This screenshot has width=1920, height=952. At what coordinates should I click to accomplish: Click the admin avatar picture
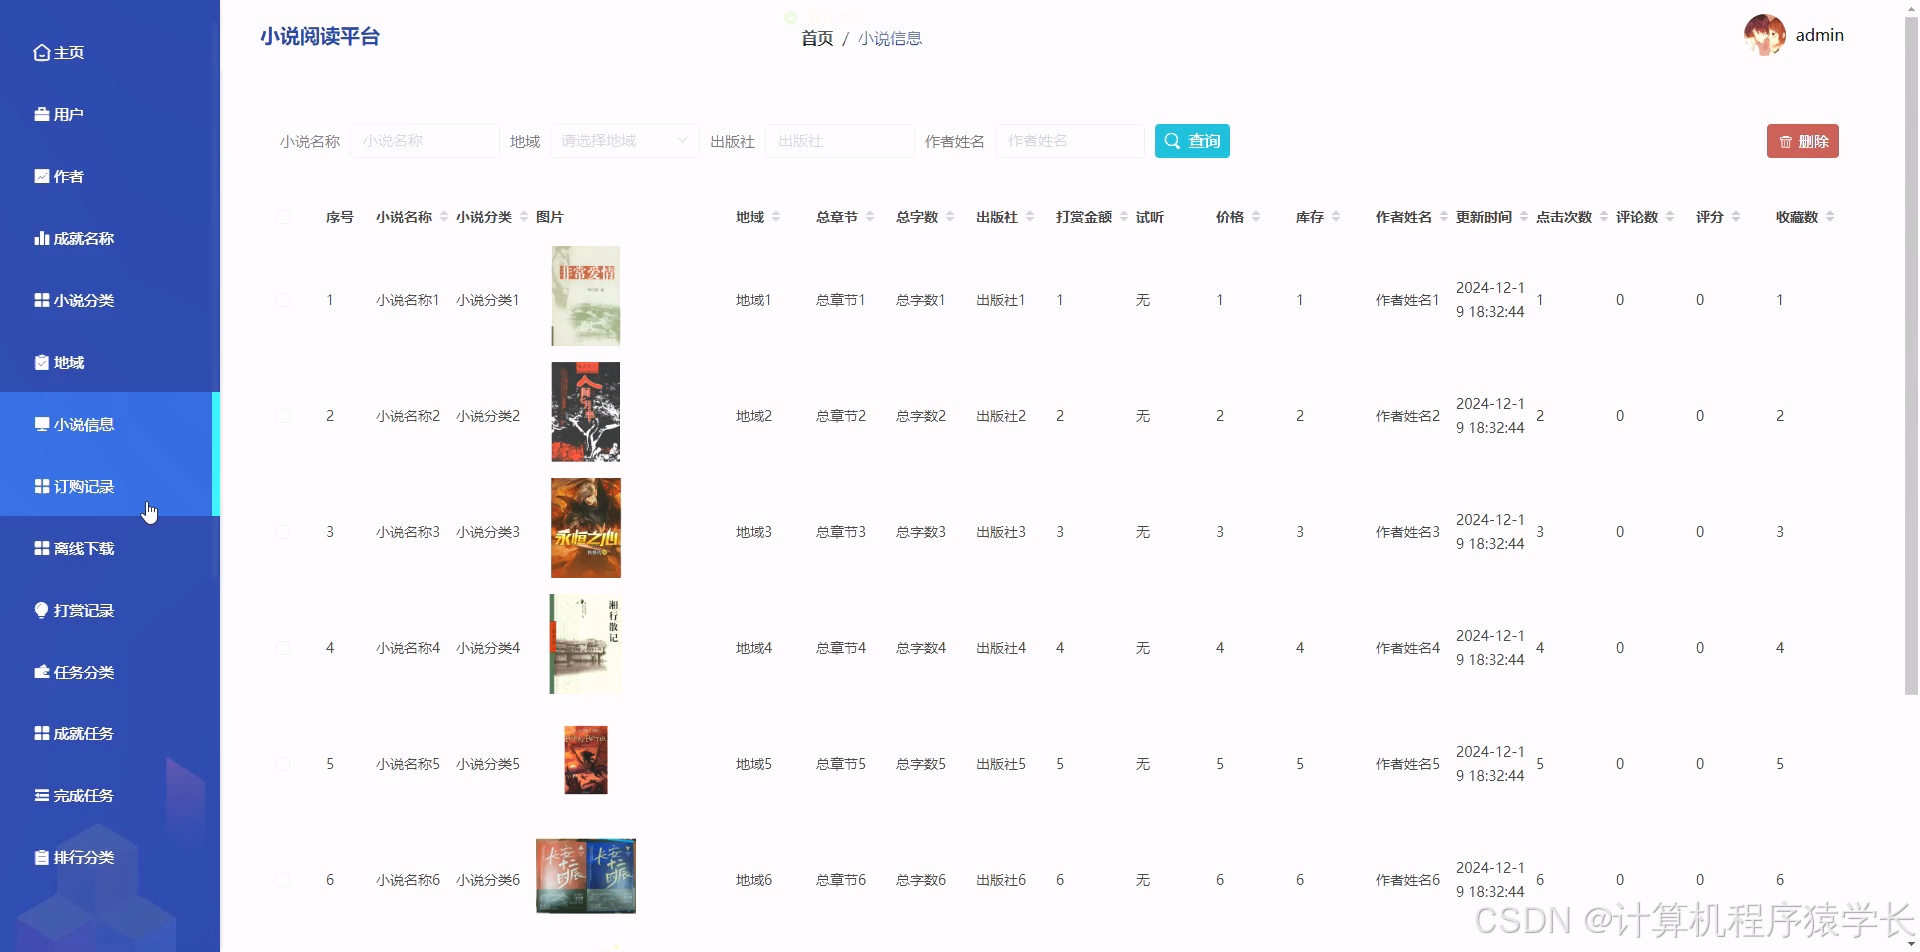pyautogui.click(x=1765, y=35)
